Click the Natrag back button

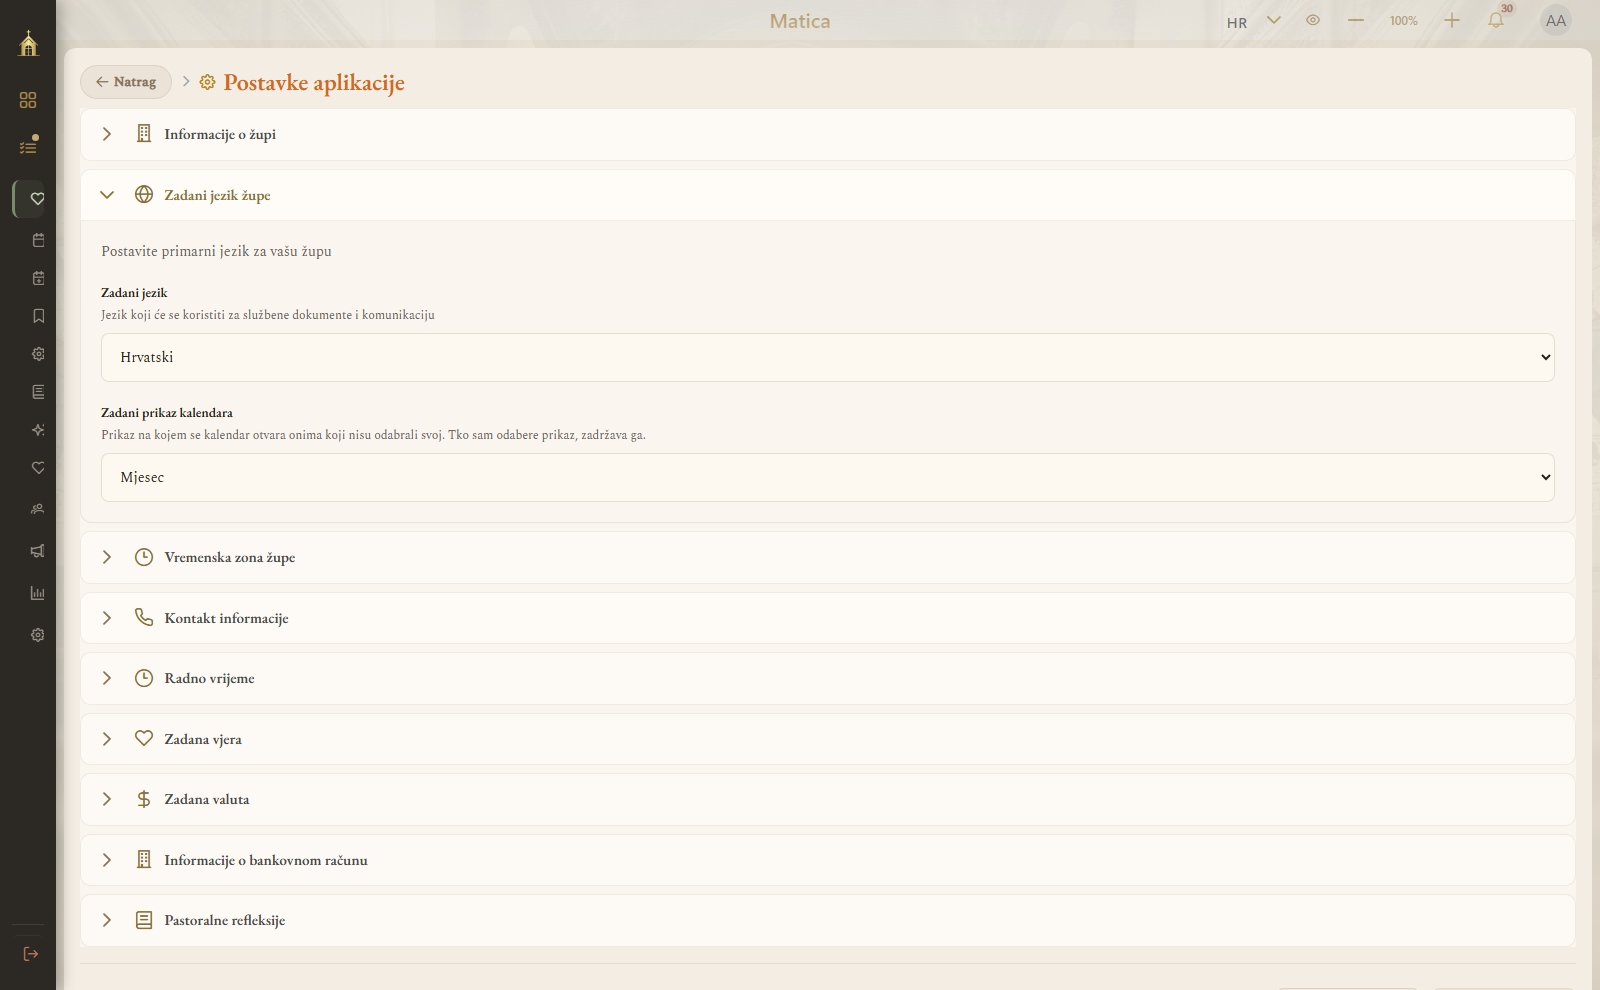(126, 82)
